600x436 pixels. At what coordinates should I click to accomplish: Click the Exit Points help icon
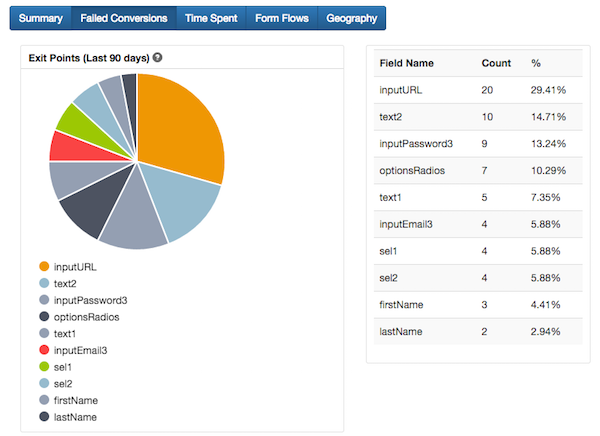point(157,57)
